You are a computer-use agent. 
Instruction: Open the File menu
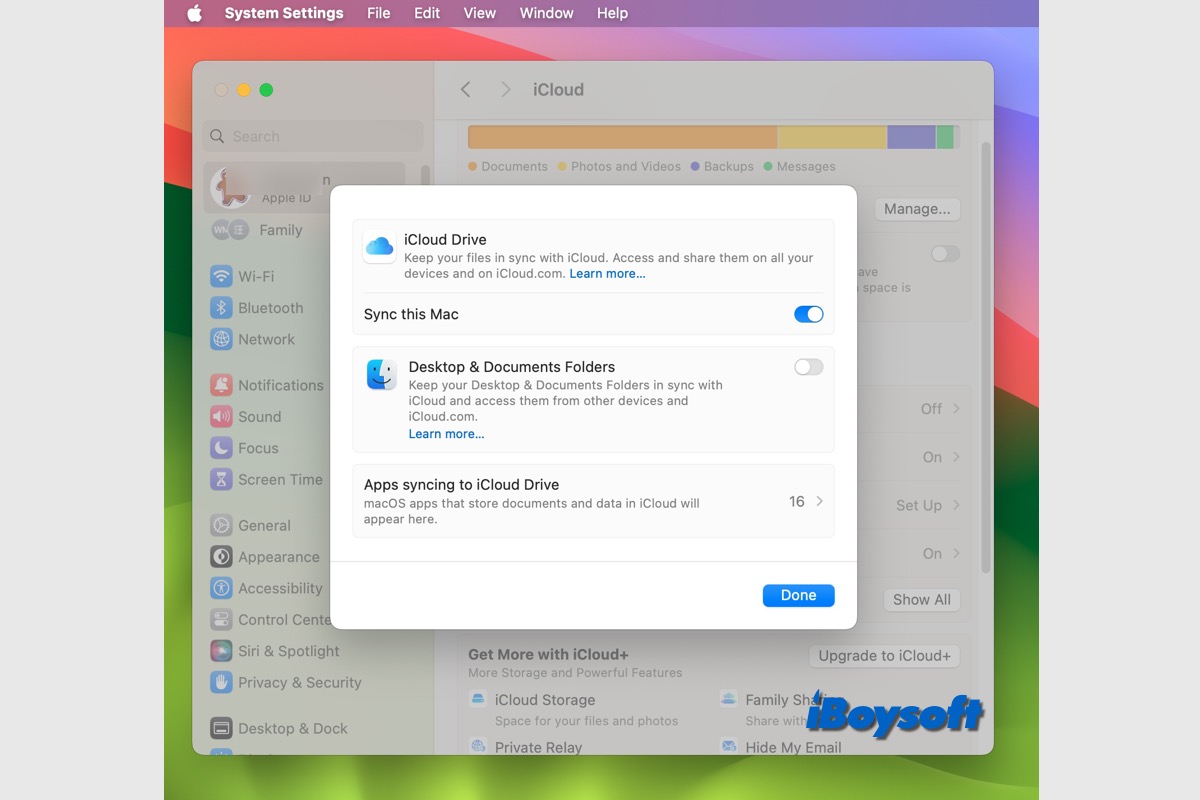pos(378,13)
